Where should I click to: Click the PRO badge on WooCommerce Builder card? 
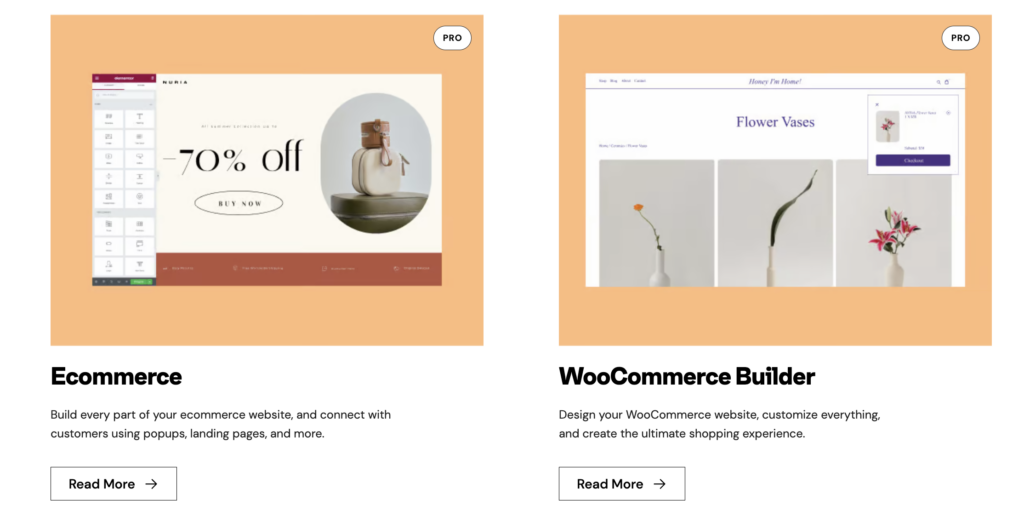click(960, 38)
